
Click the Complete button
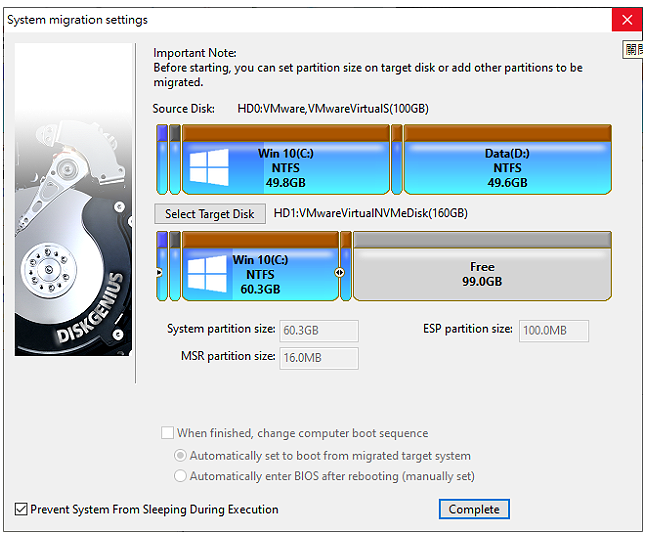474,509
